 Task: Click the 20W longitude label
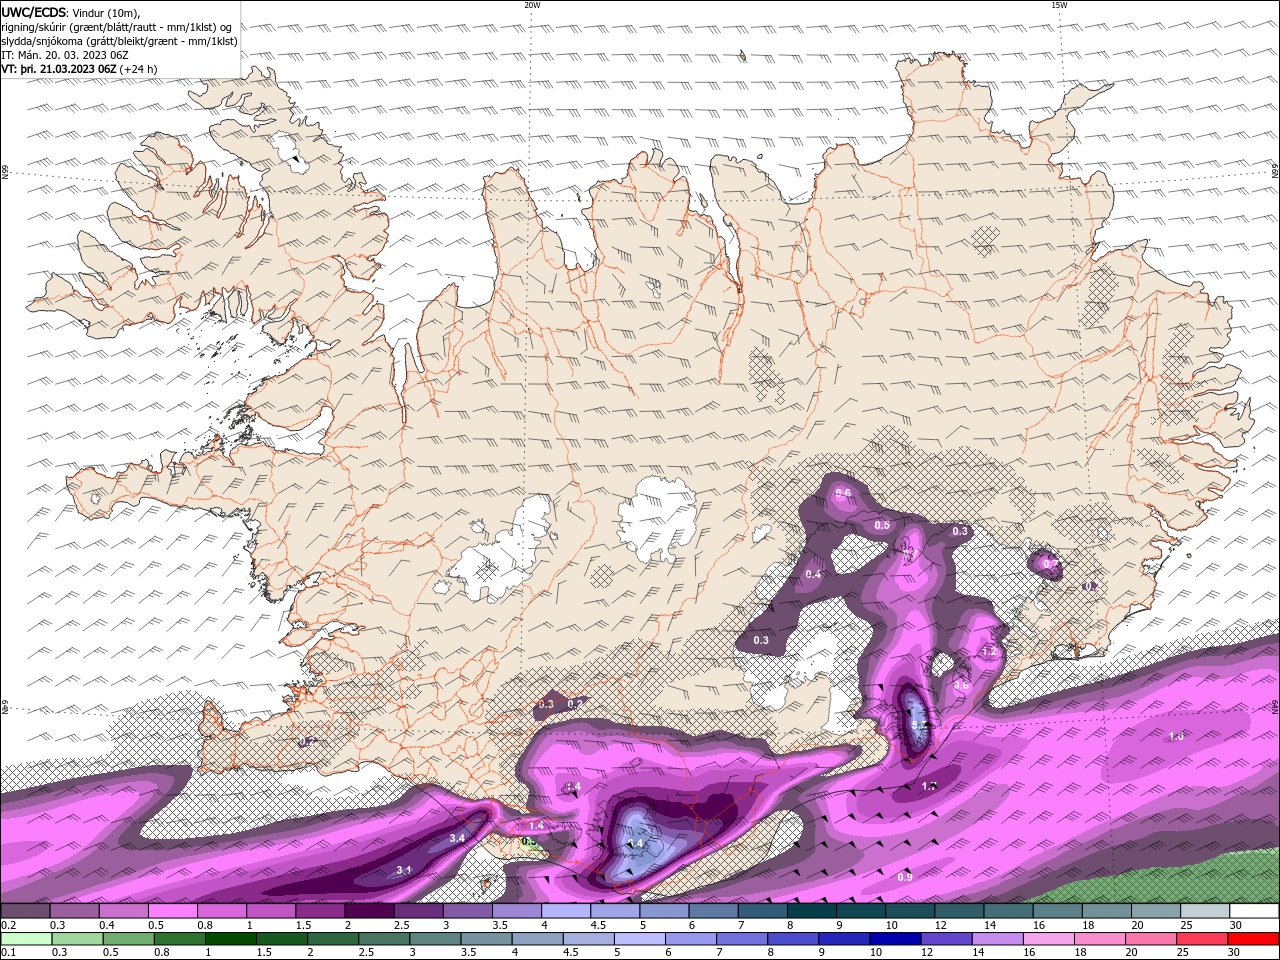pyautogui.click(x=532, y=5)
